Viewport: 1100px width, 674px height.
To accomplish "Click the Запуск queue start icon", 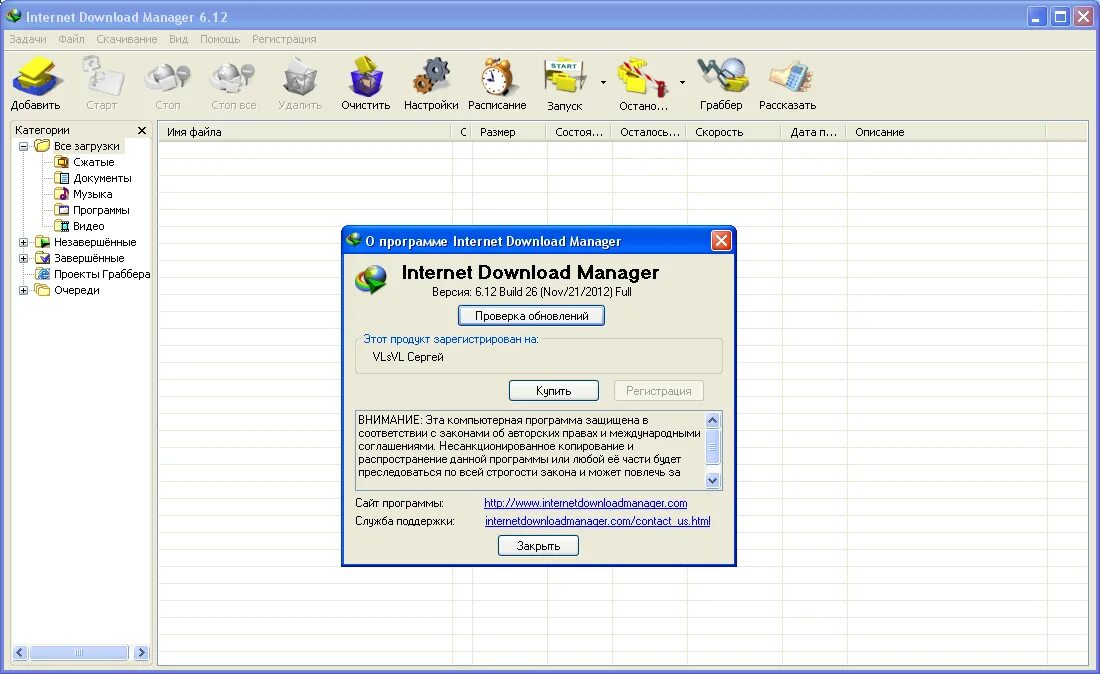I will (x=565, y=76).
